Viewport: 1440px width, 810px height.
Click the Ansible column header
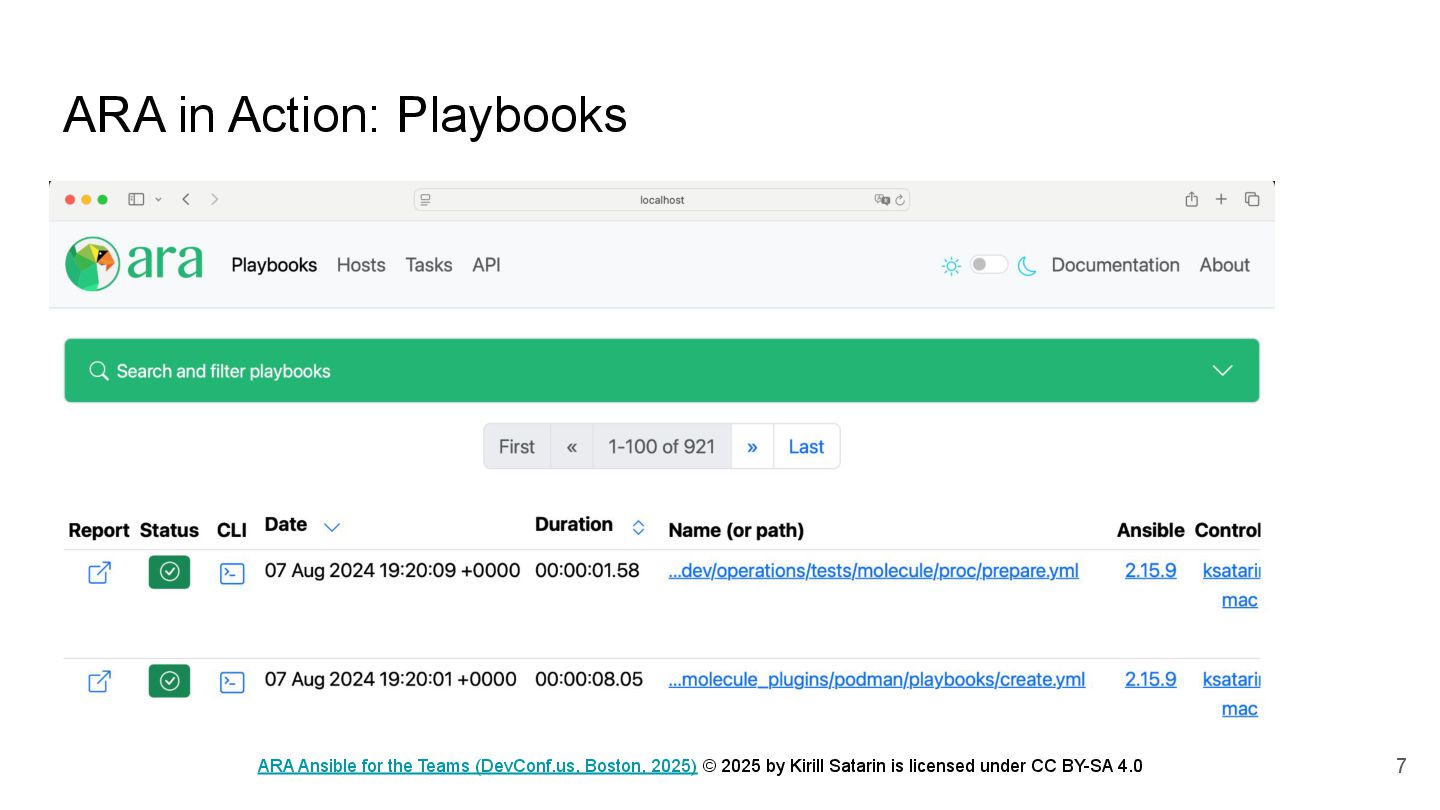(1150, 530)
